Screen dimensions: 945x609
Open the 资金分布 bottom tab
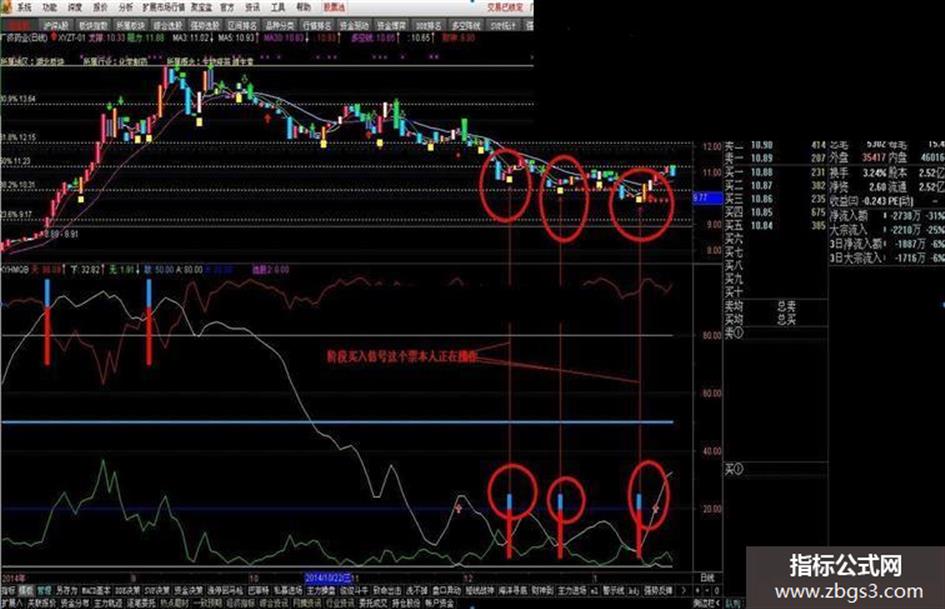(x=75, y=602)
